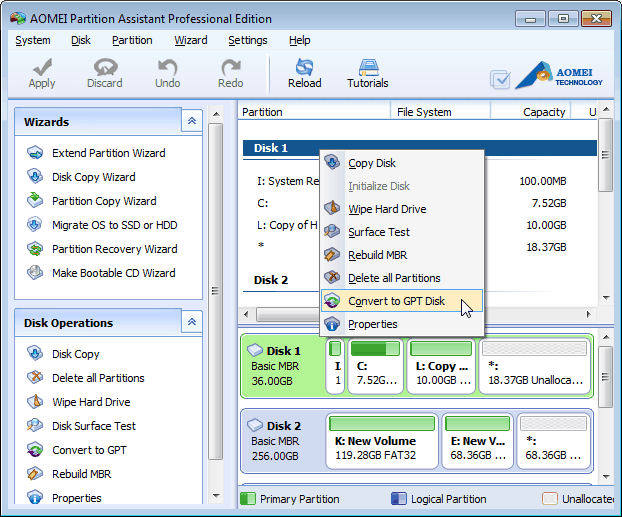Choose Copy Disk in context menu
The width and height of the screenshot is (622, 517).
pyautogui.click(x=402, y=163)
